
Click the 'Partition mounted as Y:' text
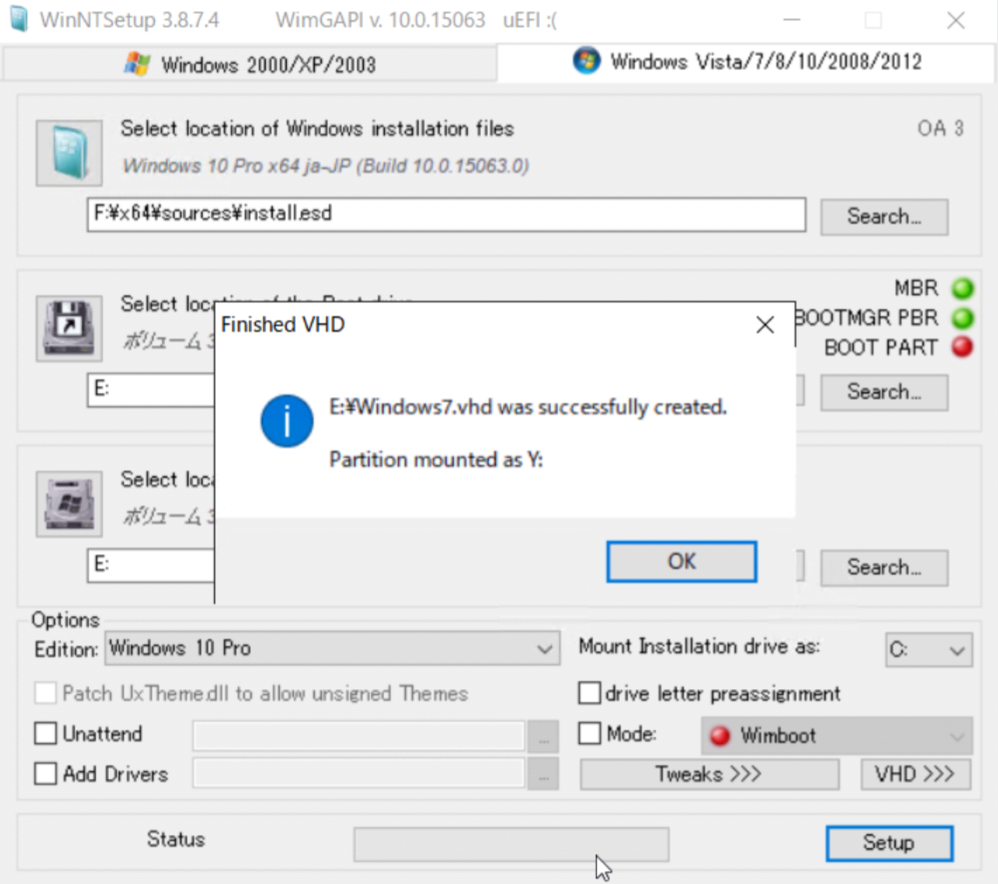tap(436, 460)
